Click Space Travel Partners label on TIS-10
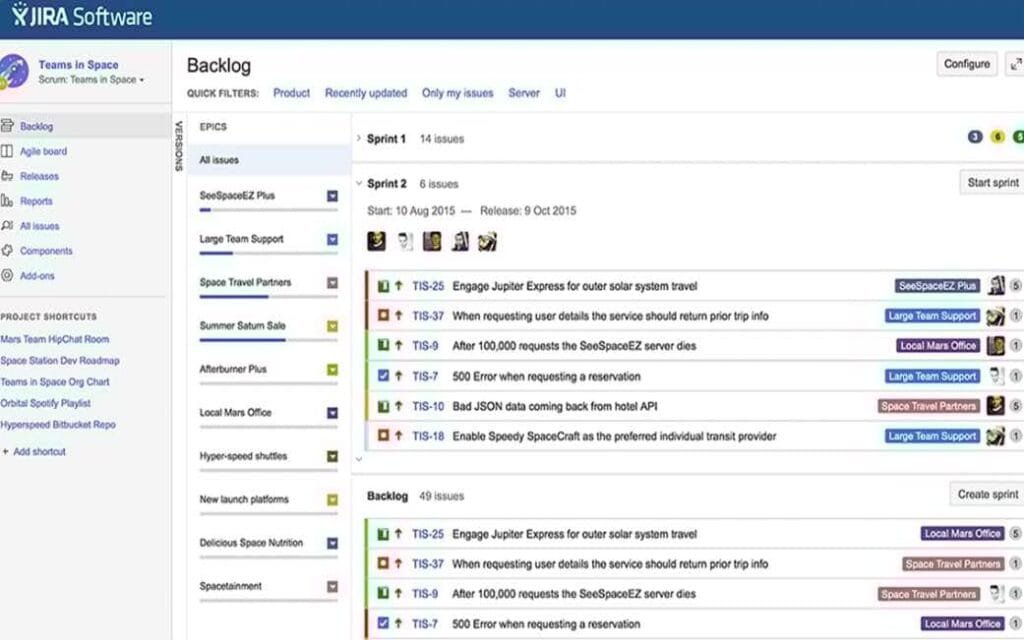The image size is (1024, 640). click(x=929, y=406)
